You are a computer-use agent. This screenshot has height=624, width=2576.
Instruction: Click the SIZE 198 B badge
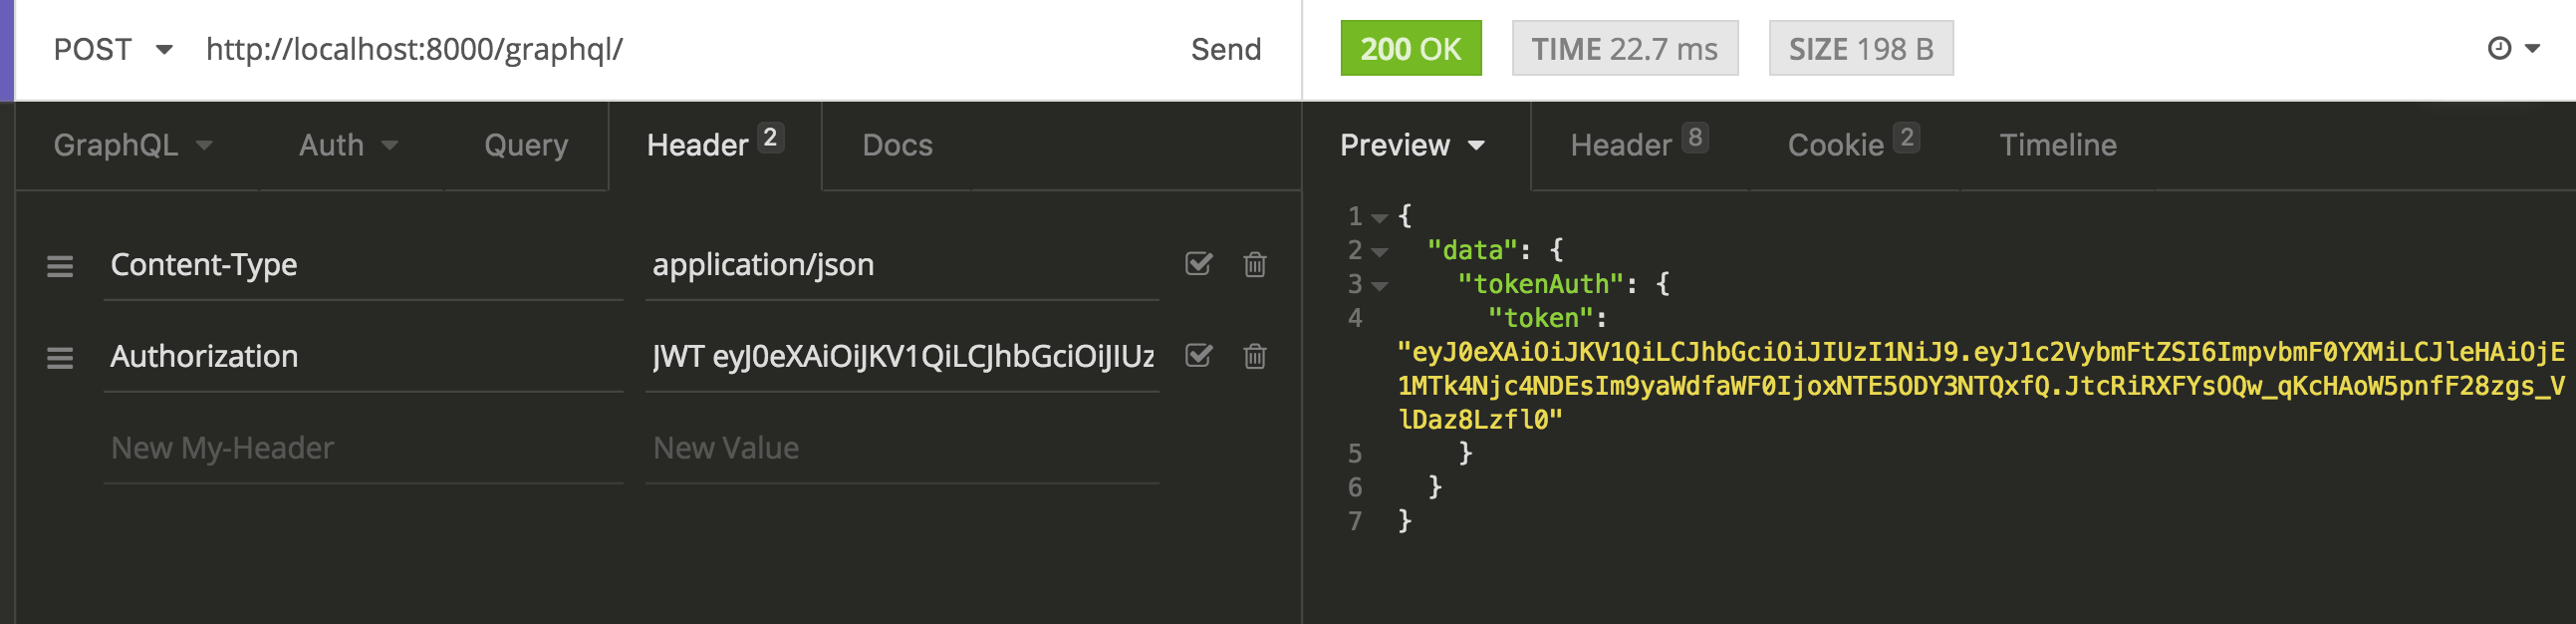[x=1860, y=48]
